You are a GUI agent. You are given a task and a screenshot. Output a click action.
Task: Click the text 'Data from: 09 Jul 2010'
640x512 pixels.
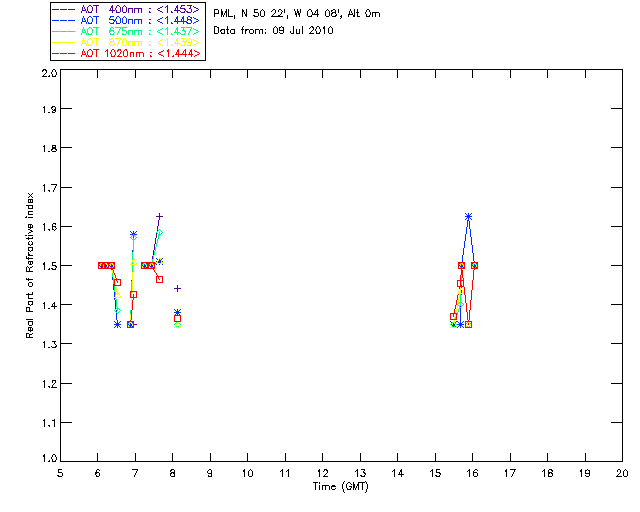[273, 31]
